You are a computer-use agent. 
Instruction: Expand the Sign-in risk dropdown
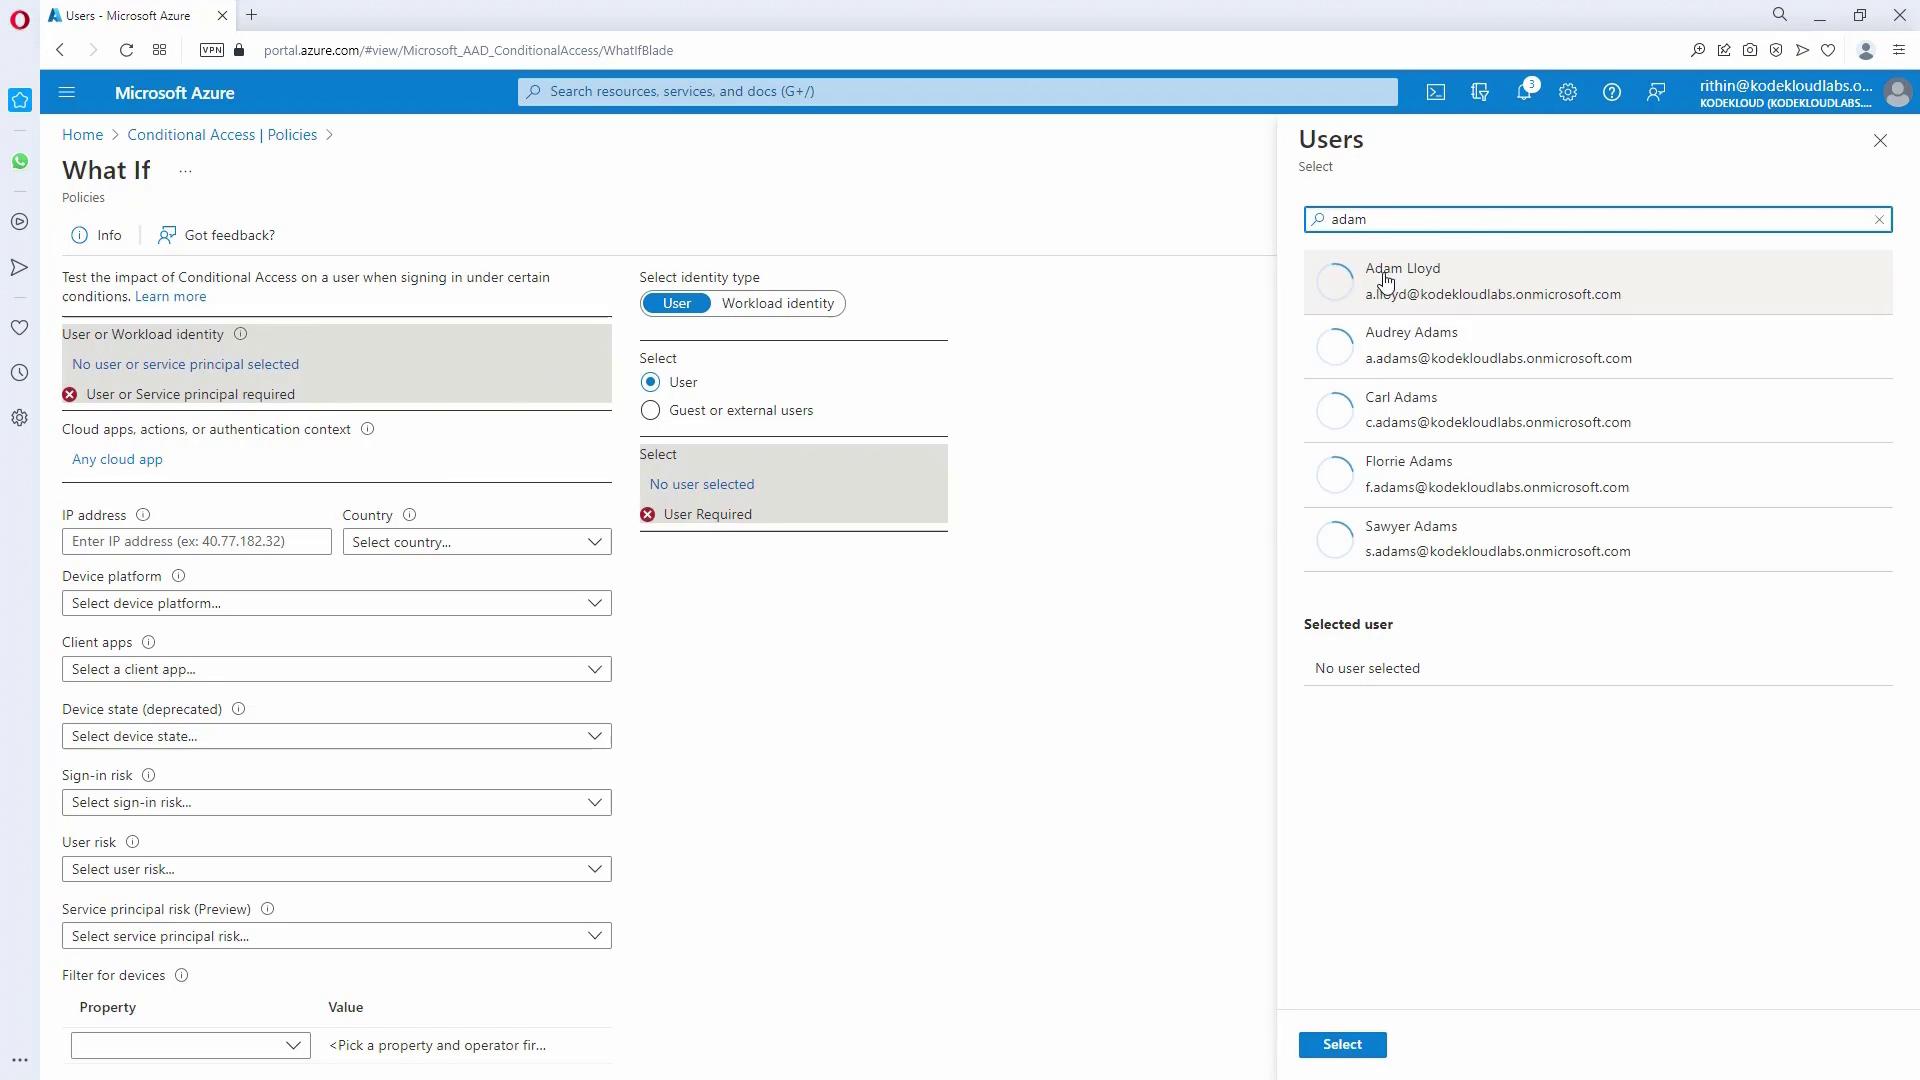click(336, 802)
